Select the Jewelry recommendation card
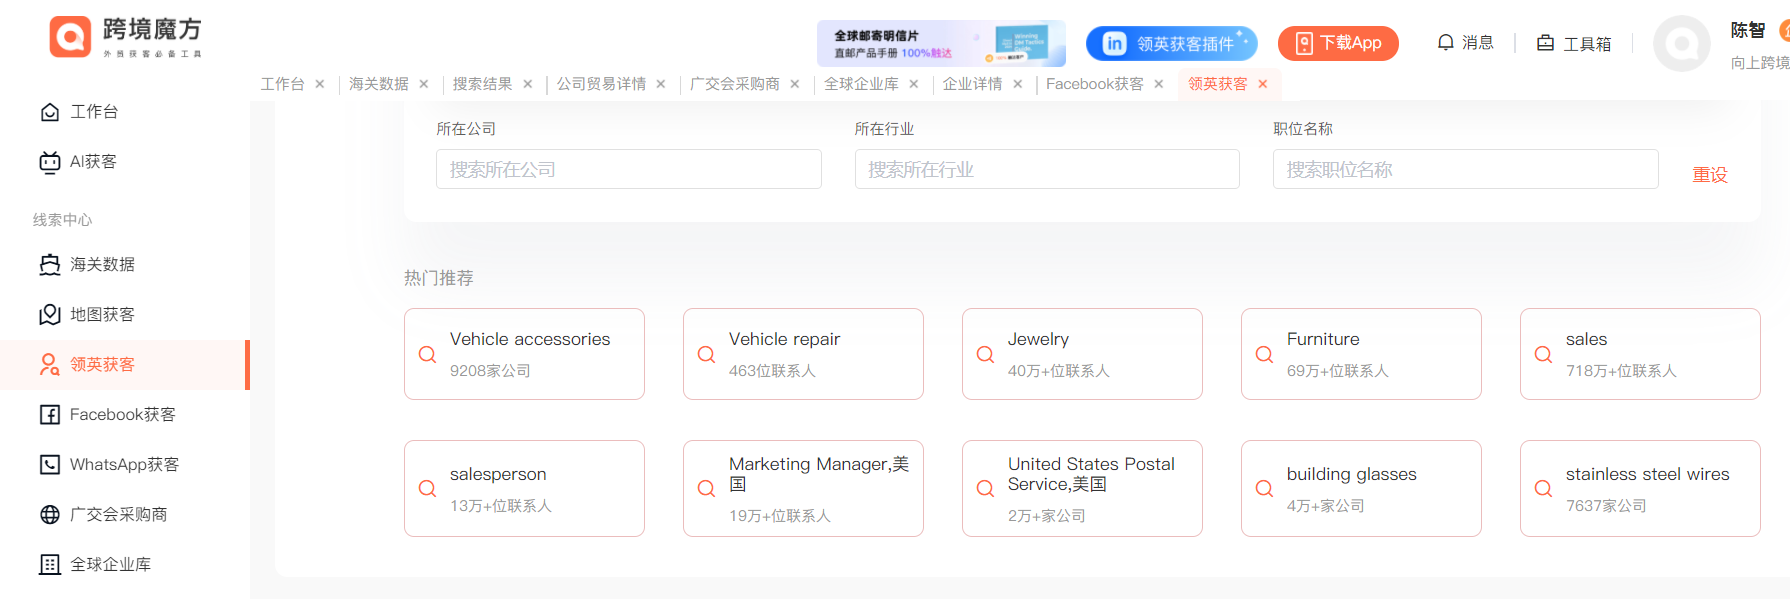 click(x=1082, y=354)
